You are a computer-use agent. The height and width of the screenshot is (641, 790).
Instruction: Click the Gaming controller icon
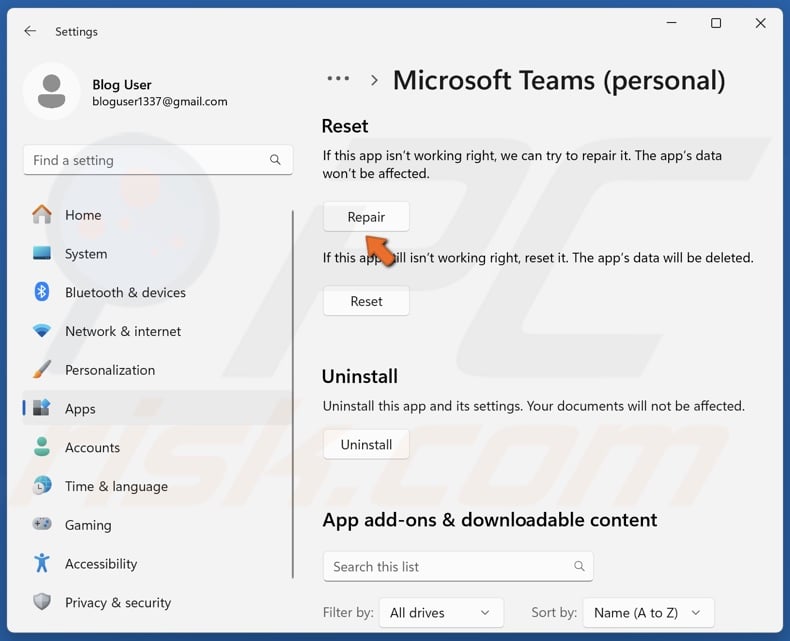tap(42, 525)
